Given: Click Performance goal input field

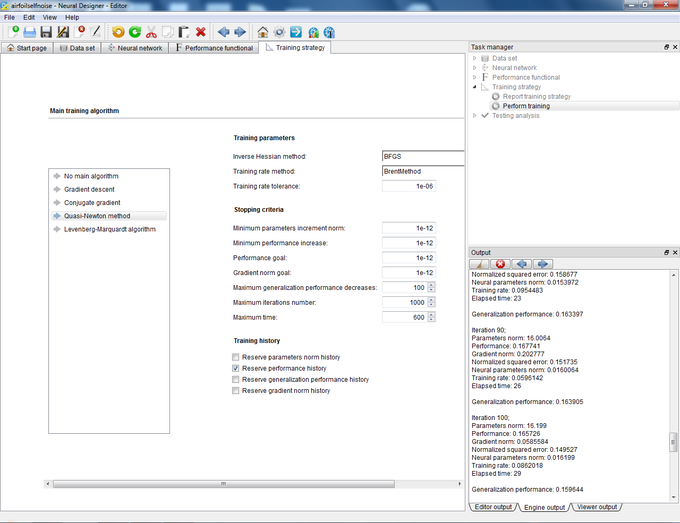Looking at the screenshot, I should pyautogui.click(x=409, y=258).
